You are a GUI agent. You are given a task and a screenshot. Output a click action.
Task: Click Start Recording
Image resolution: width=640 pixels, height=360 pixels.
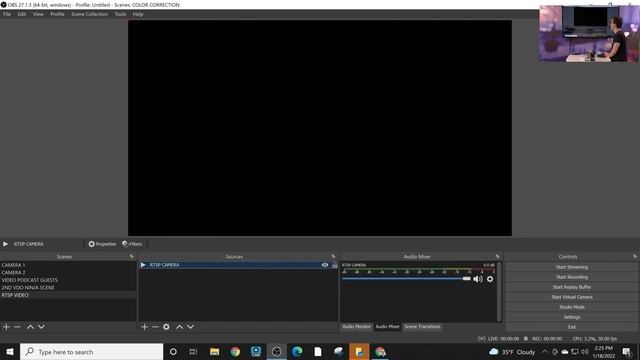572,277
